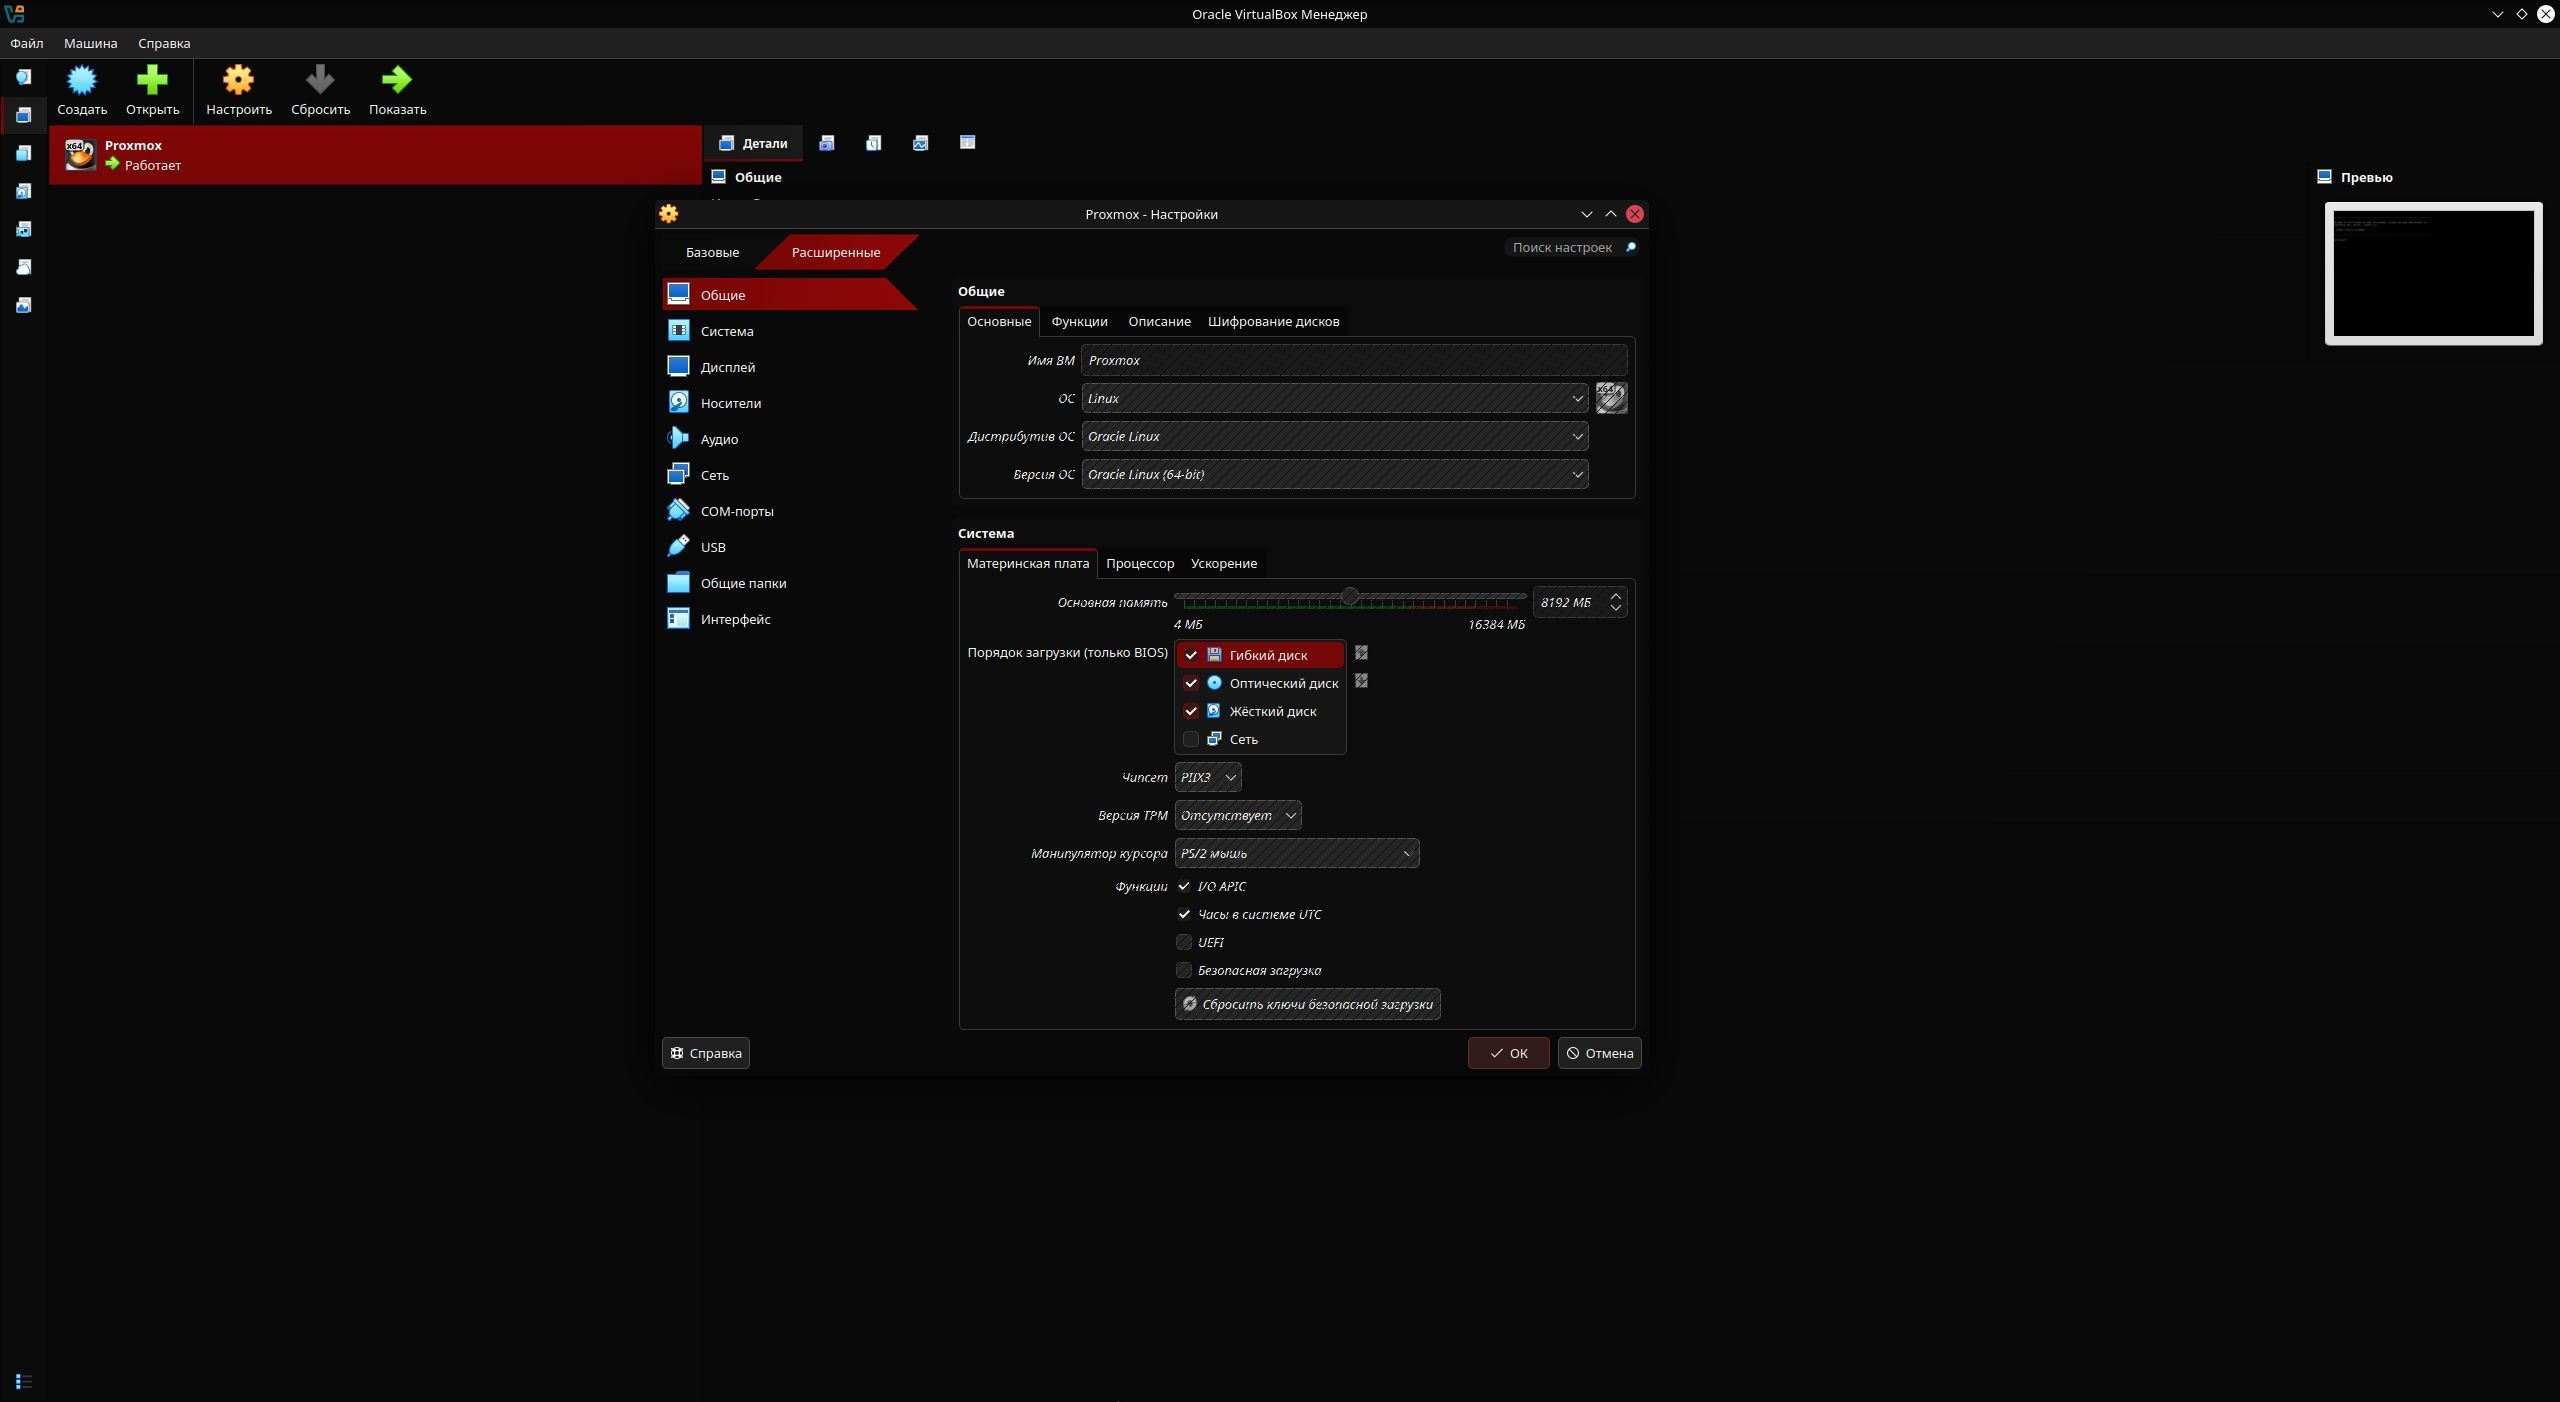Open the Extensions tool in left sidebar

tap(23, 153)
